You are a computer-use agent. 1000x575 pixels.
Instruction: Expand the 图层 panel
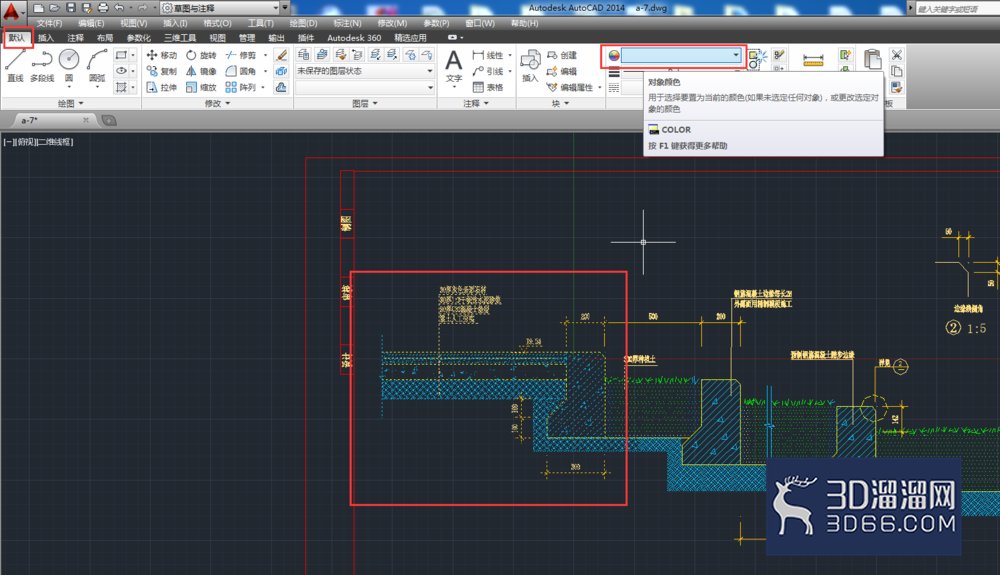click(x=365, y=103)
